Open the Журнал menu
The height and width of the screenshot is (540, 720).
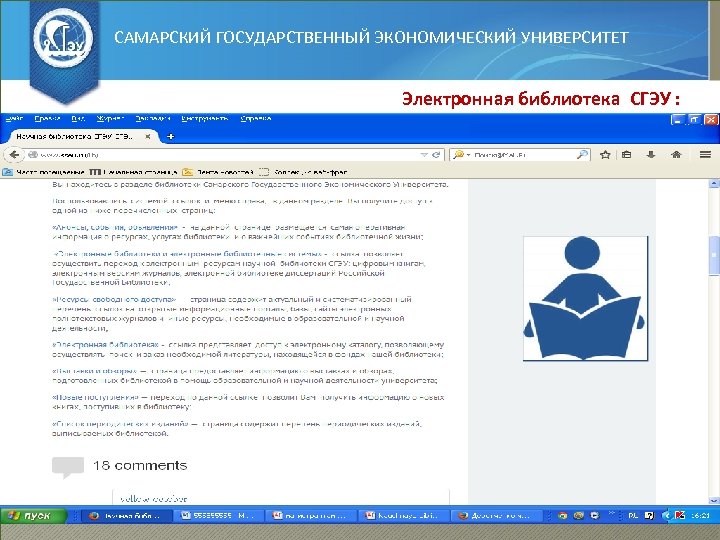(110, 118)
